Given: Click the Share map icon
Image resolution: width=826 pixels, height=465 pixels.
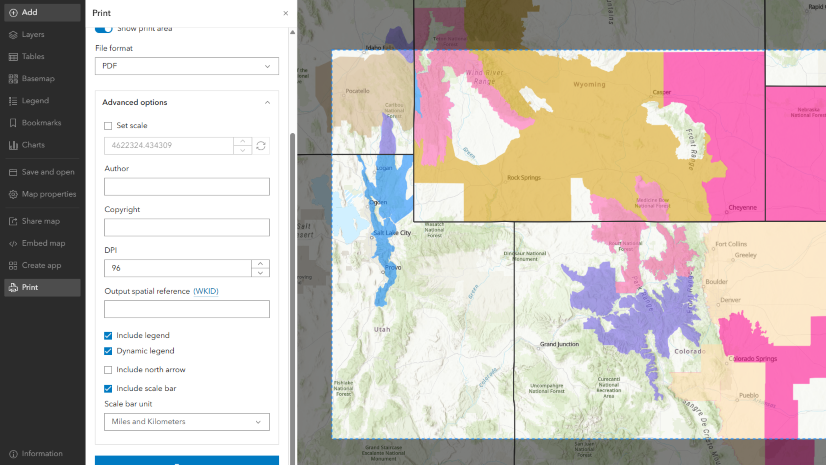Looking at the screenshot, I should pos(13,222).
